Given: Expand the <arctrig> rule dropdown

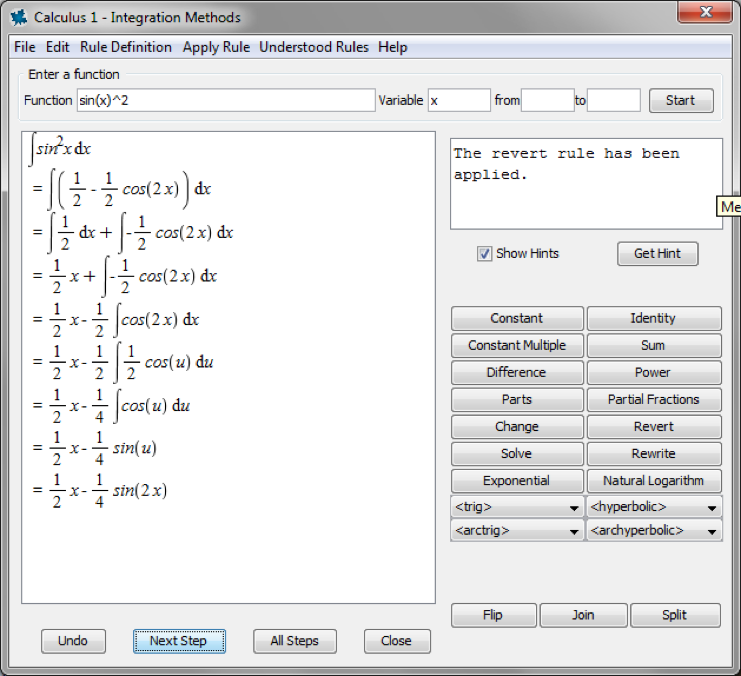Looking at the screenshot, I should [517, 531].
